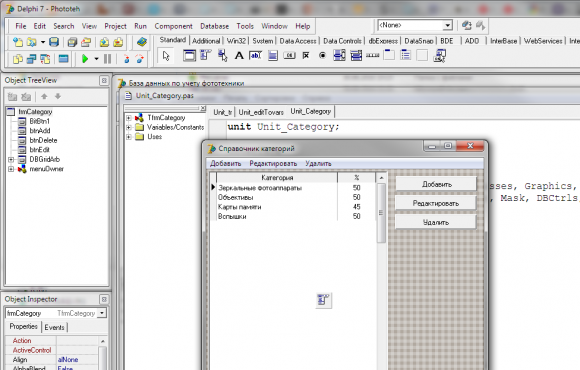Viewport: 580px width, 370px height.
Task: Click MainMenu component on the form
Action: click(x=324, y=300)
